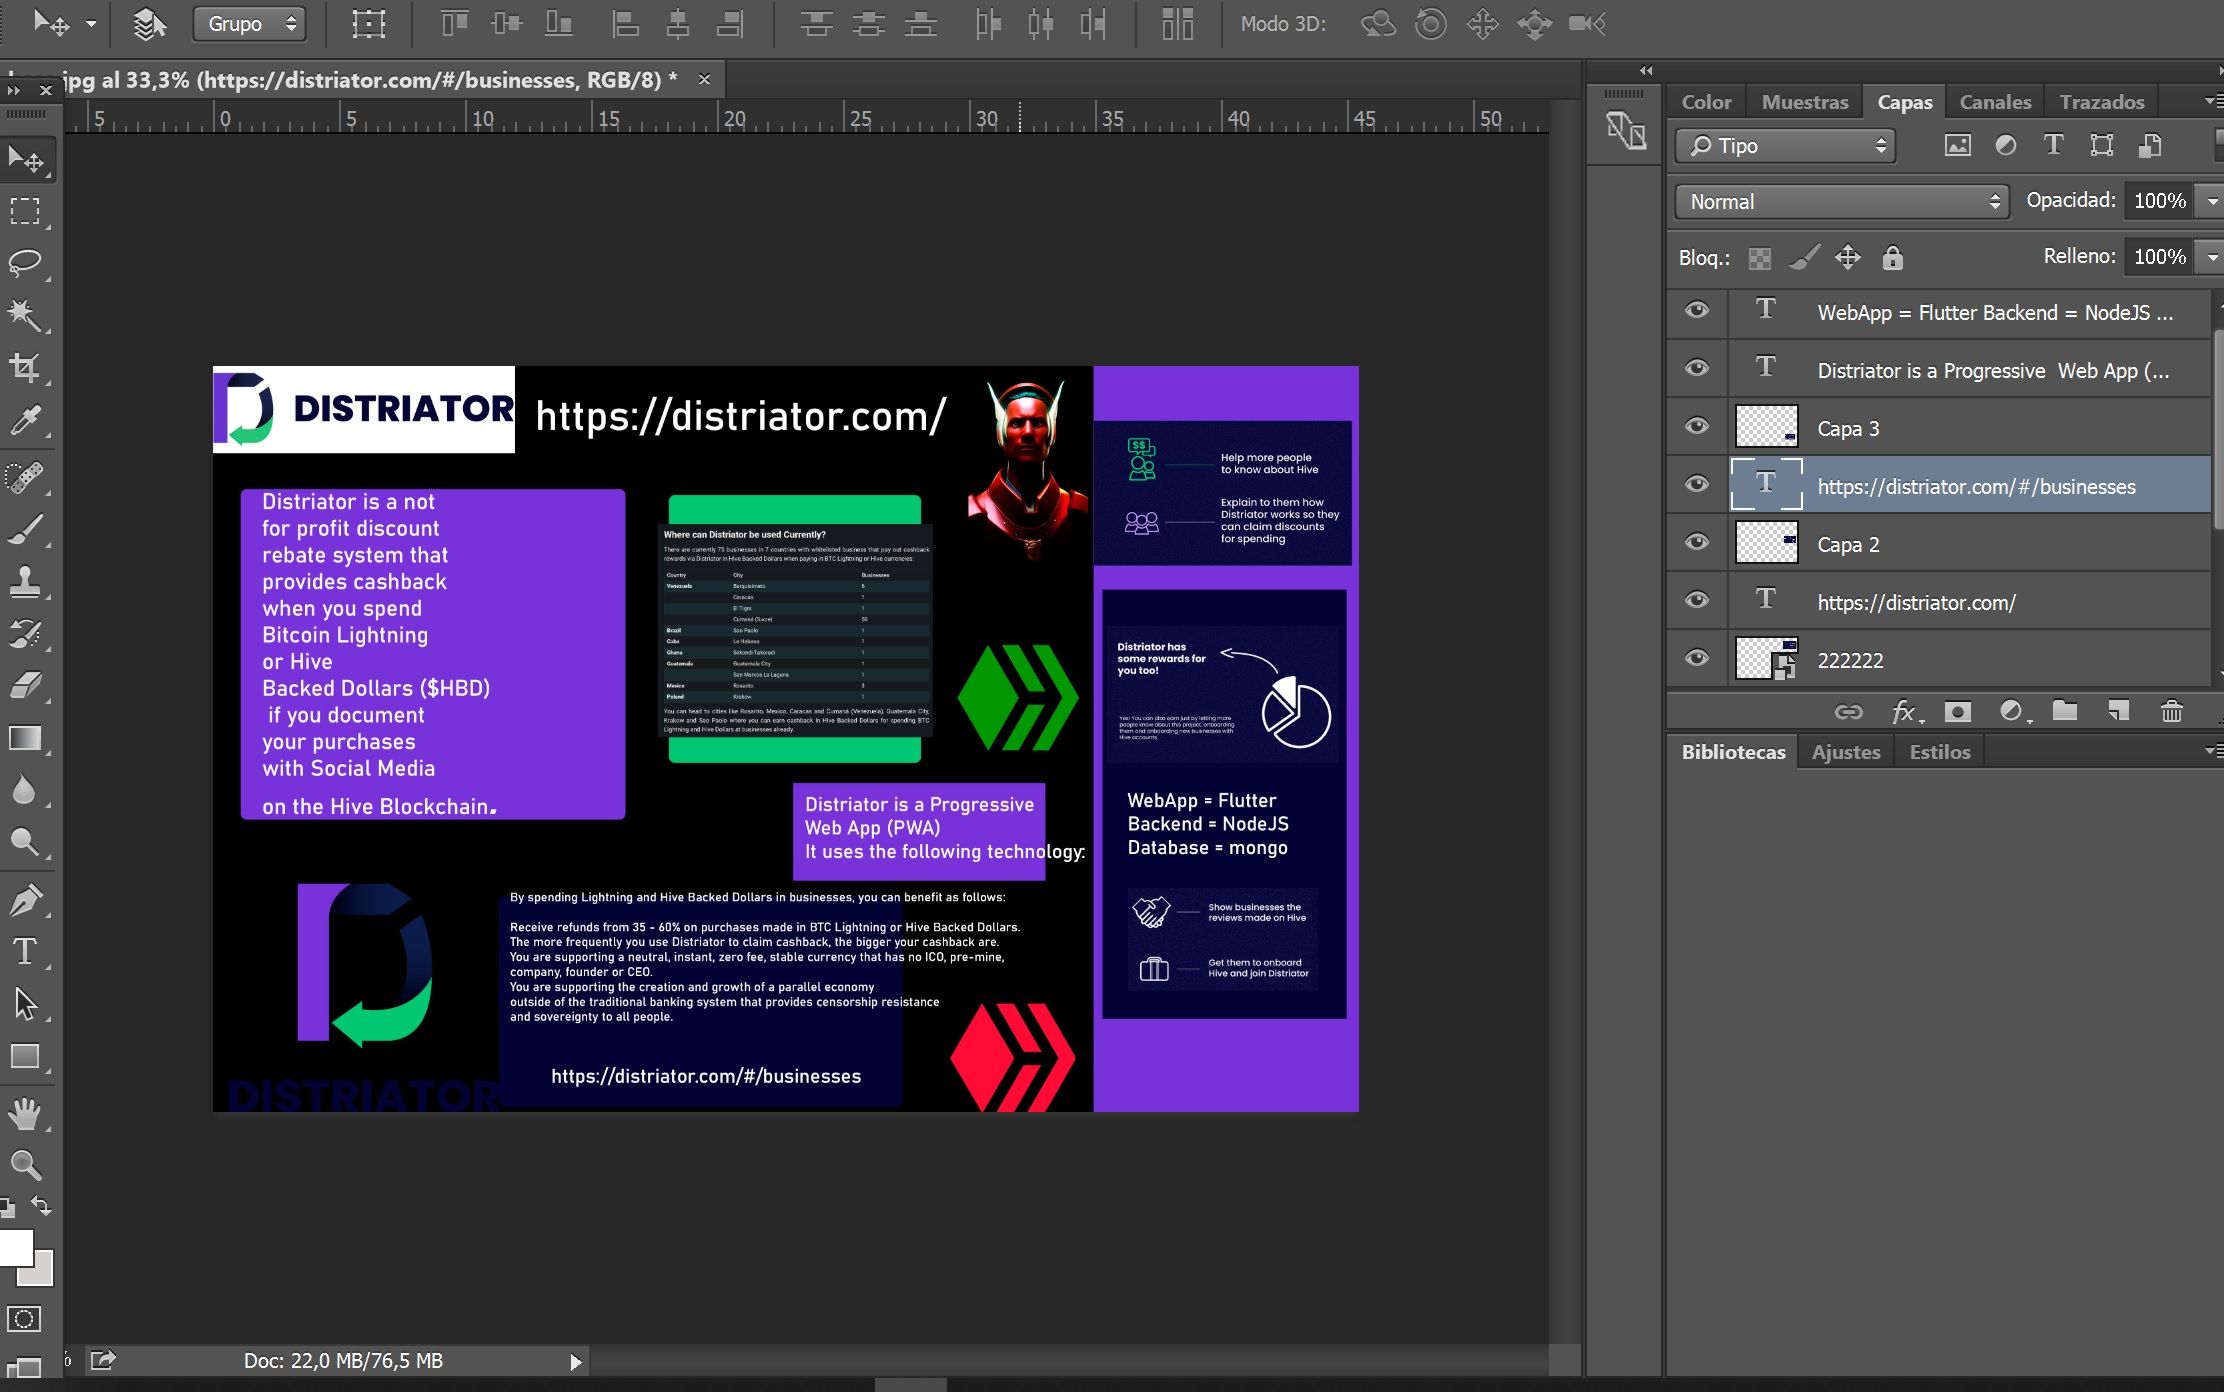Select the Dodge tool
2224x1392 pixels.
coord(25,842)
